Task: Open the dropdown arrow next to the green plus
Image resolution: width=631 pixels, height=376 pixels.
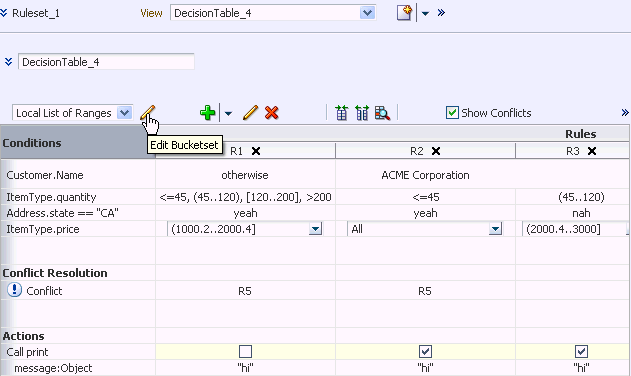Action: tap(228, 114)
